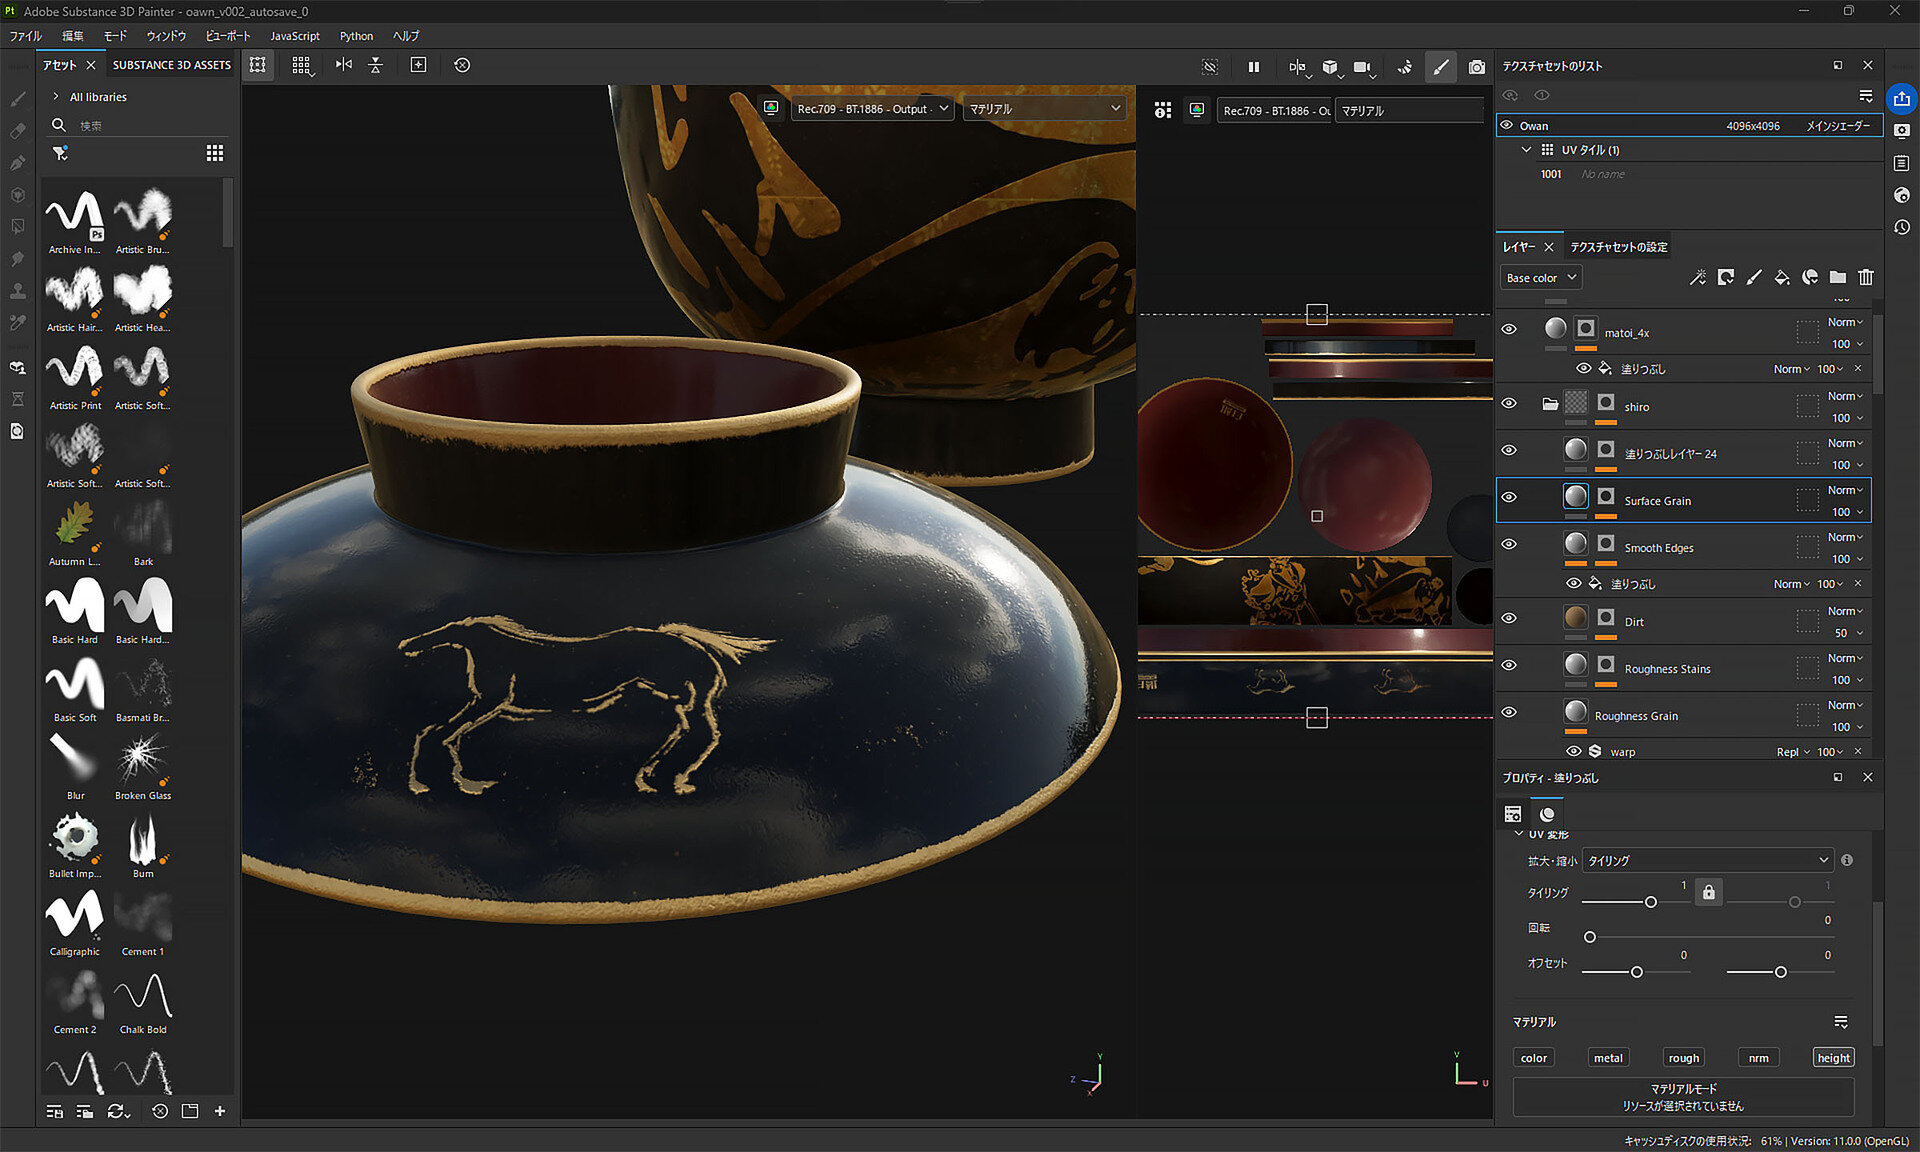This screenshot has width=1920, height=1152.
Task: Click the rotation slider handle
Action: point(1589,937)
